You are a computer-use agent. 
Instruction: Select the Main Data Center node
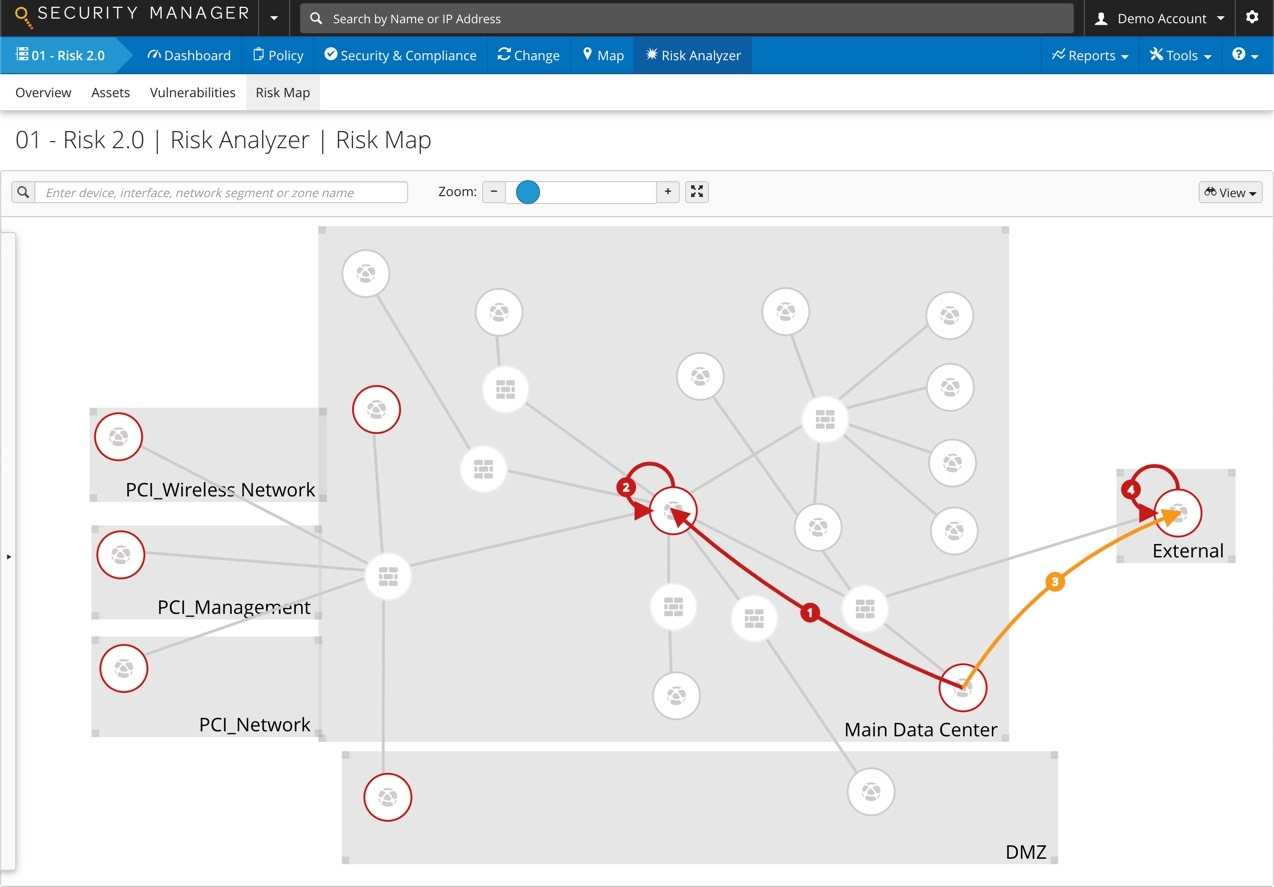[962, 687]
